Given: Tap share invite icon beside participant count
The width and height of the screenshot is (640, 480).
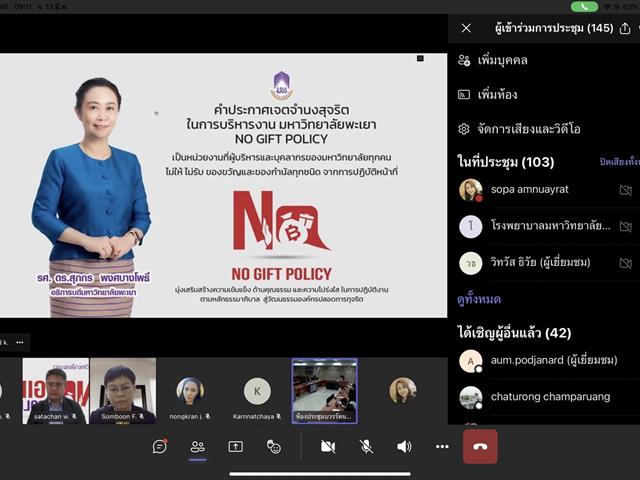Looking at the screenshot, I should click(x=625, y=28).
